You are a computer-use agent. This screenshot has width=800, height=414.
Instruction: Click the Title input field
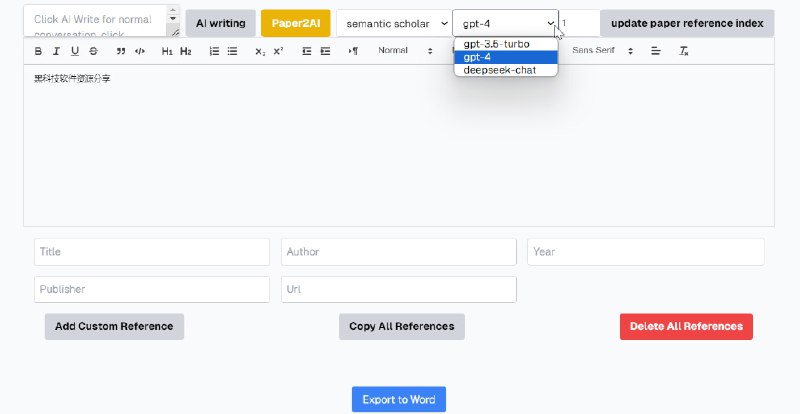click(x=152, y=252)
